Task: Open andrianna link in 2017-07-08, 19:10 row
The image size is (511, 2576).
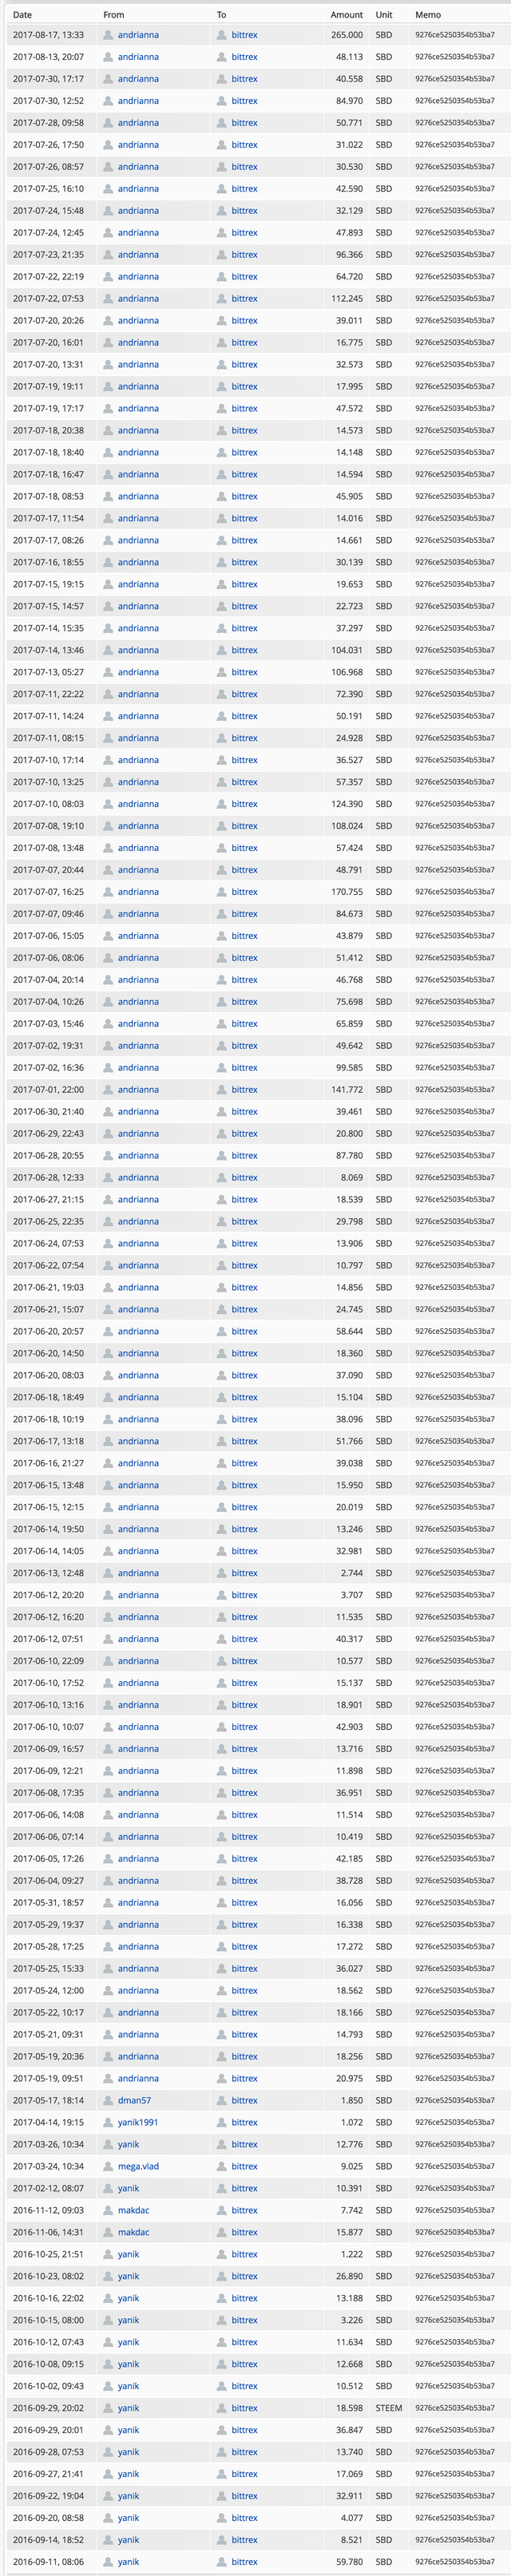Action: click(x=138, y=826)
